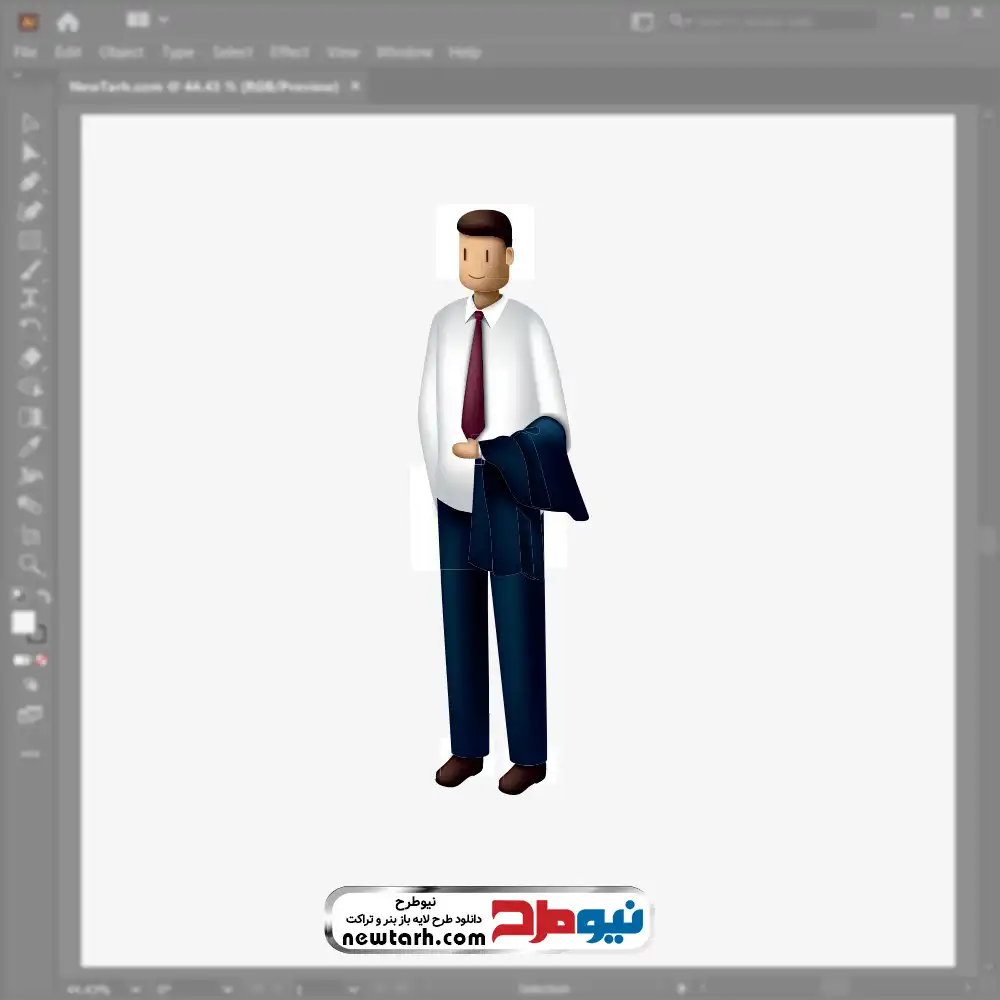Select the Eraser tool
This screenshot has width=1000, height=1000.
[x=30, y=358]
